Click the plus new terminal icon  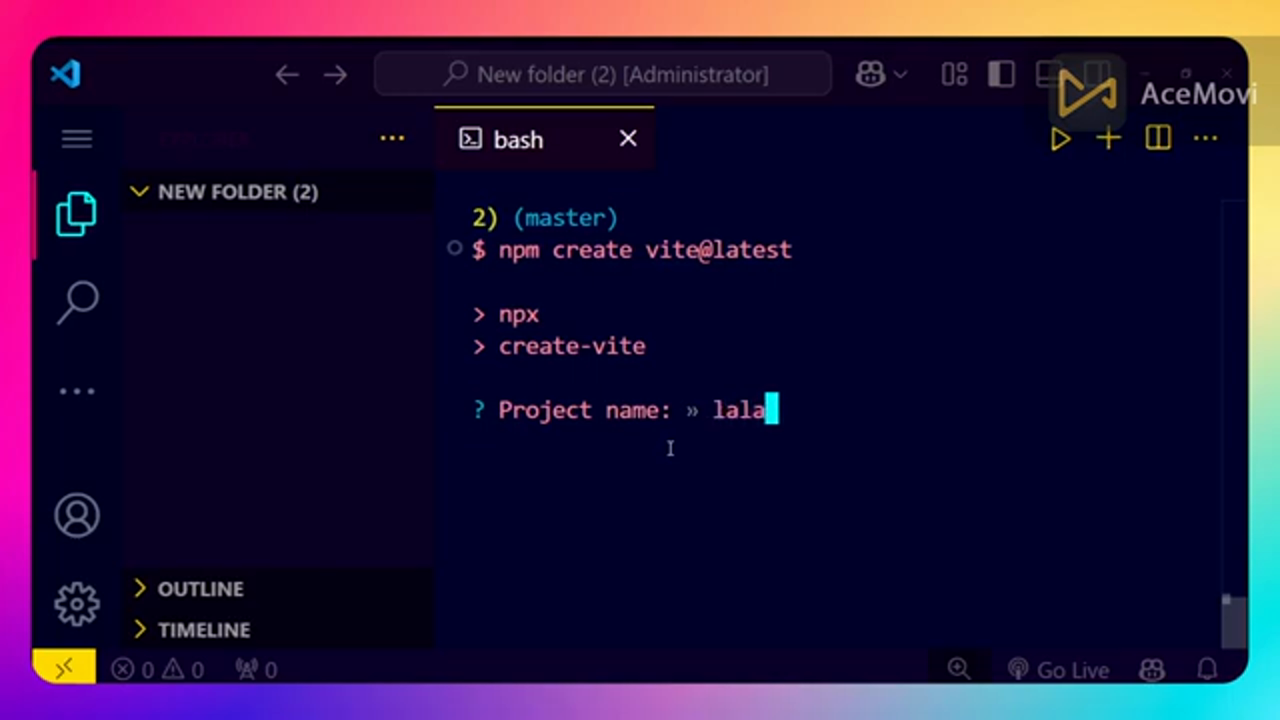pyautogui.click(x=1109, y=139)
